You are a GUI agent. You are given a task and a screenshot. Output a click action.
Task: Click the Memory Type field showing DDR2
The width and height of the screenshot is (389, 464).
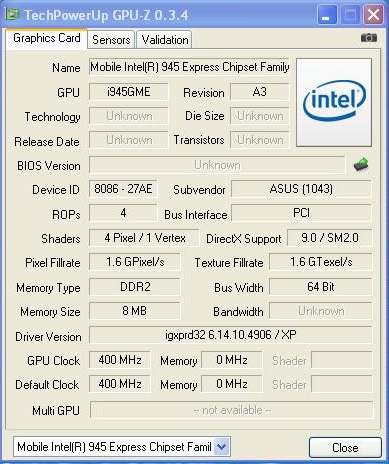point(135,287)
